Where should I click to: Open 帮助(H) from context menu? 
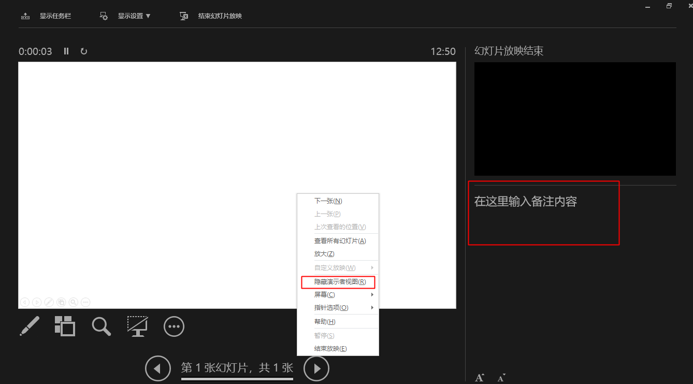point(338,322)
